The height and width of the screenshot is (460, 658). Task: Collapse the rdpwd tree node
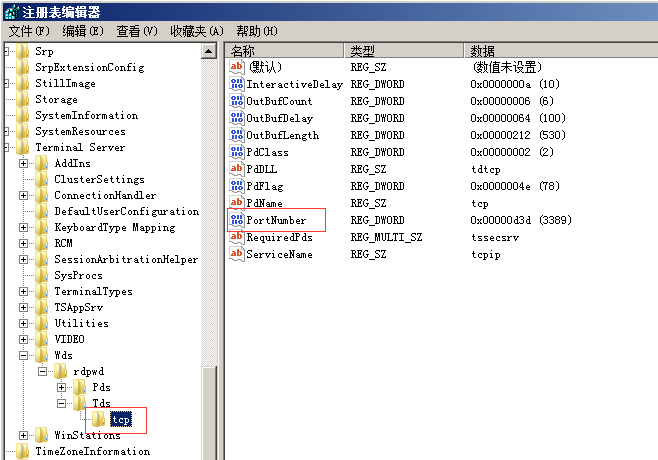pos(42,371)
